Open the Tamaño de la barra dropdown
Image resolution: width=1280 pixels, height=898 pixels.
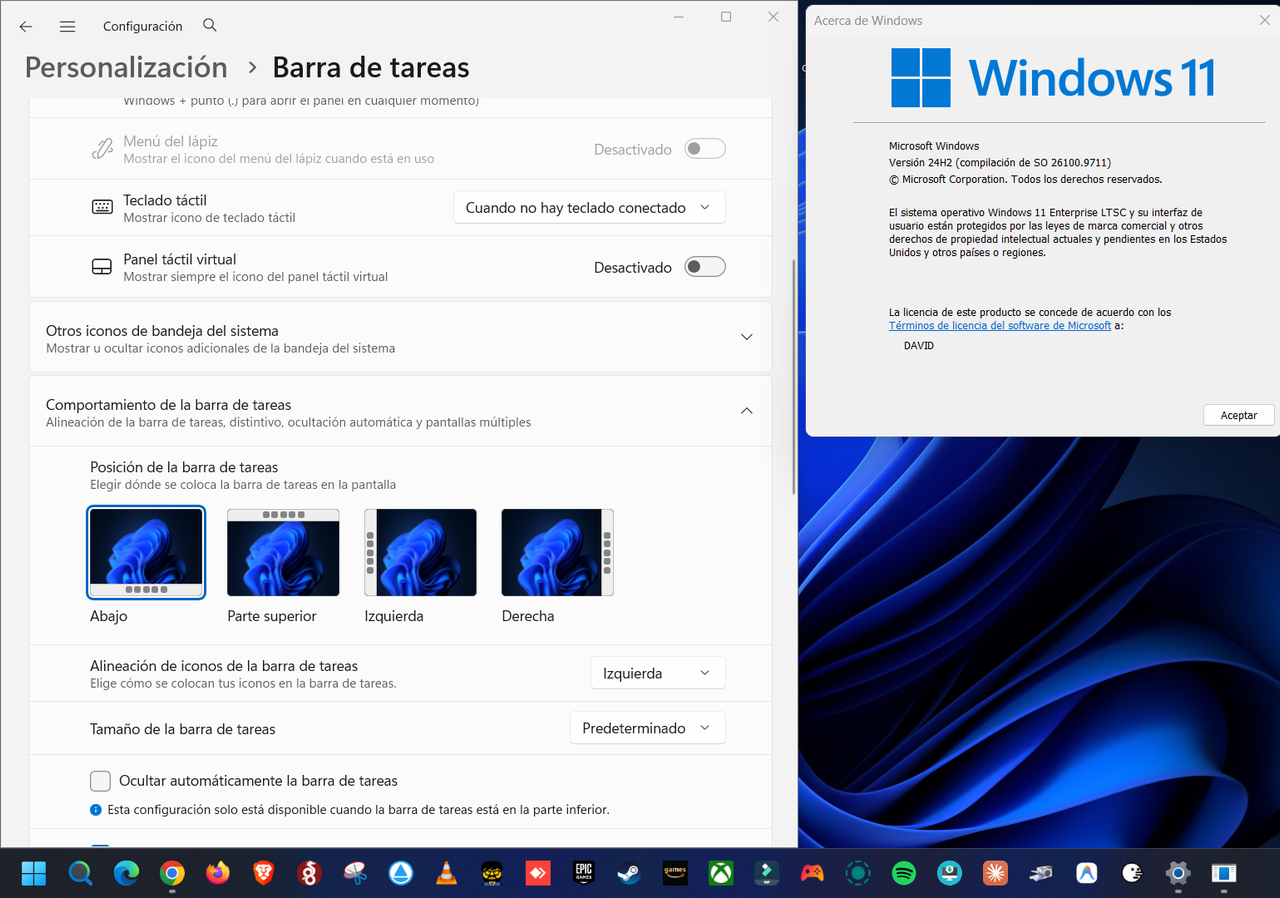648,728
